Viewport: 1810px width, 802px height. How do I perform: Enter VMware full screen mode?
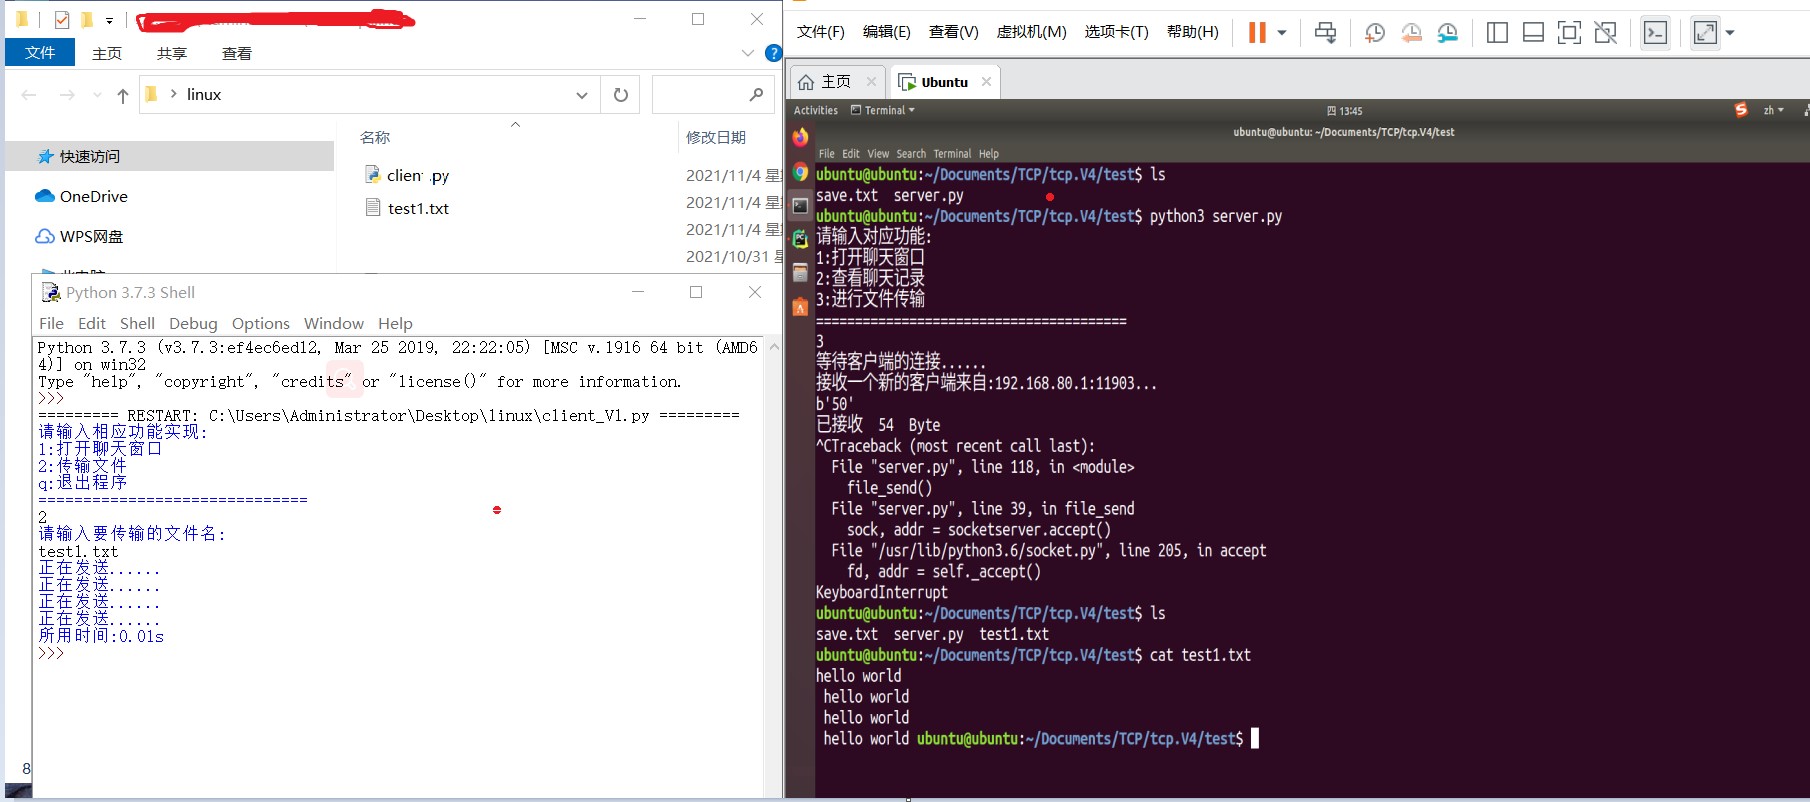click(1569, 32)
